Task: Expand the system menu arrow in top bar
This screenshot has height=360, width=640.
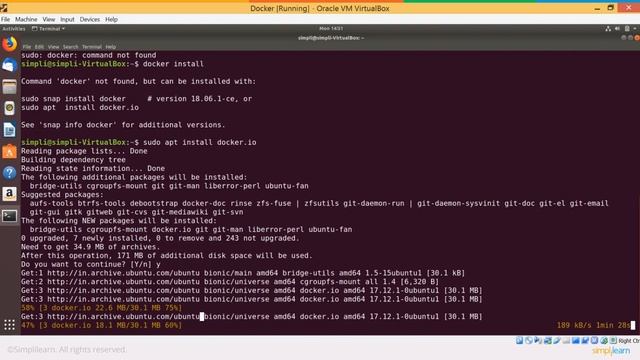Action: pyautogui.click(x=635, y=29)
